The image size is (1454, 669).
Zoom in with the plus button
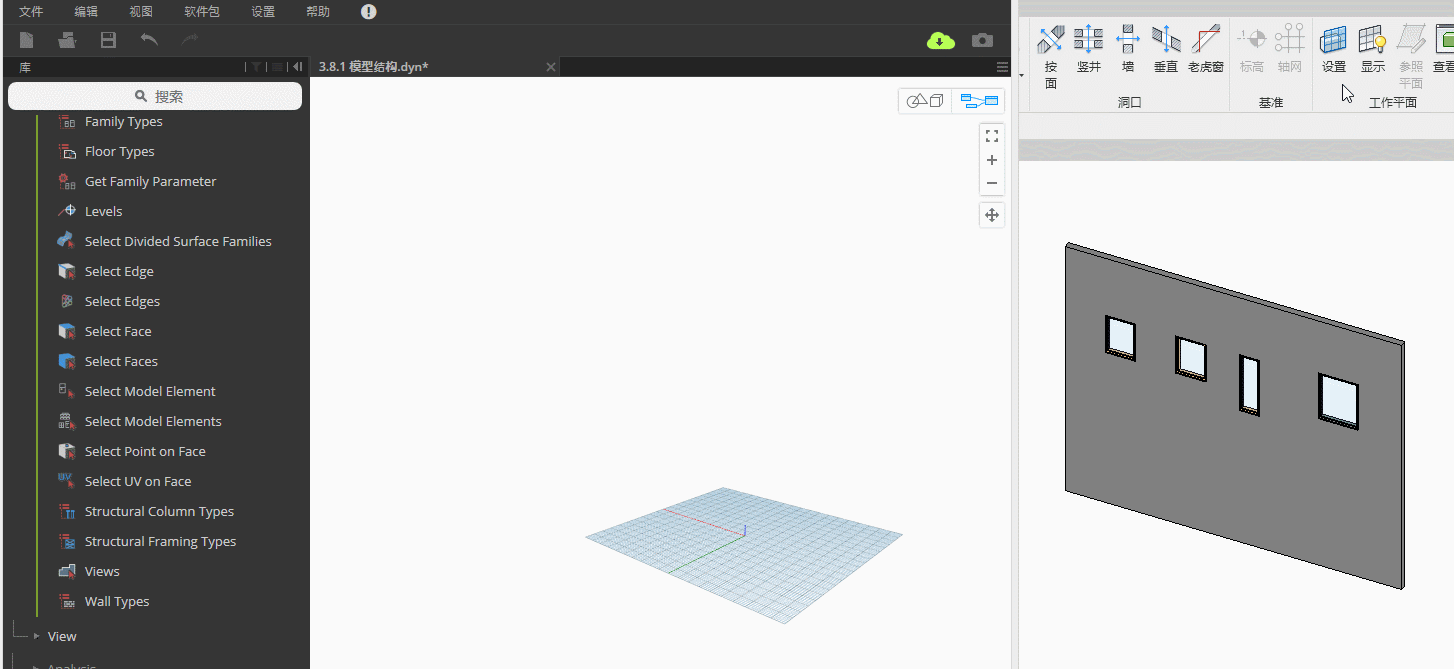(992, 160)
